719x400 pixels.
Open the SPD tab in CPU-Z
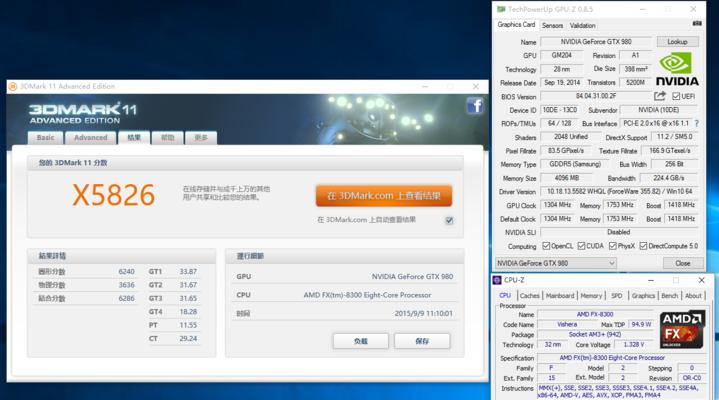pyautogui.click(x=617, y=296)
